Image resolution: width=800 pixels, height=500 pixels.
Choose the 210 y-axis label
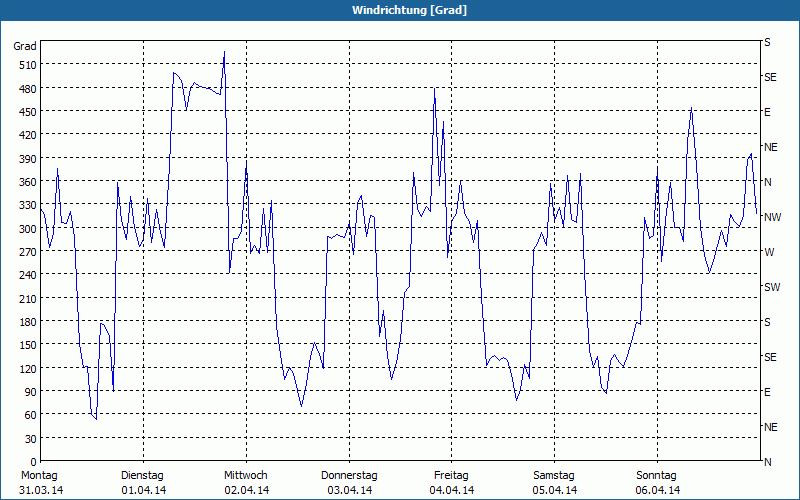click(28, 299)
